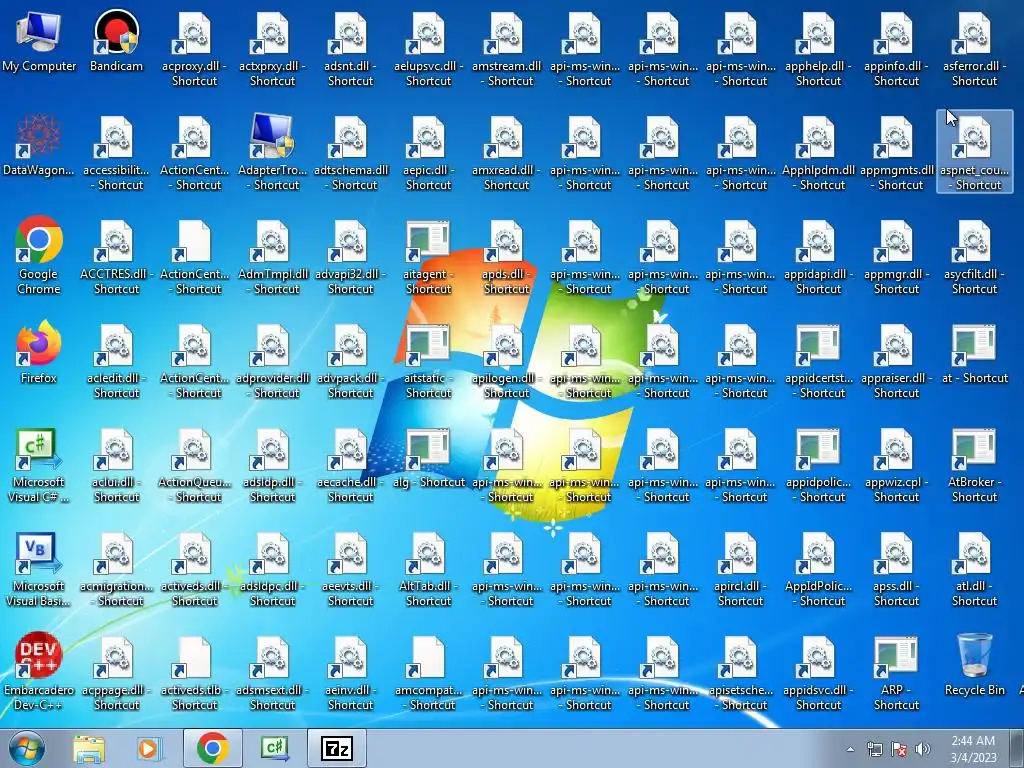Image resolution: width=1024 pixels, height=768 pixels.
Task: Show hidden system tray icons
Action: (x=850, y=750)
